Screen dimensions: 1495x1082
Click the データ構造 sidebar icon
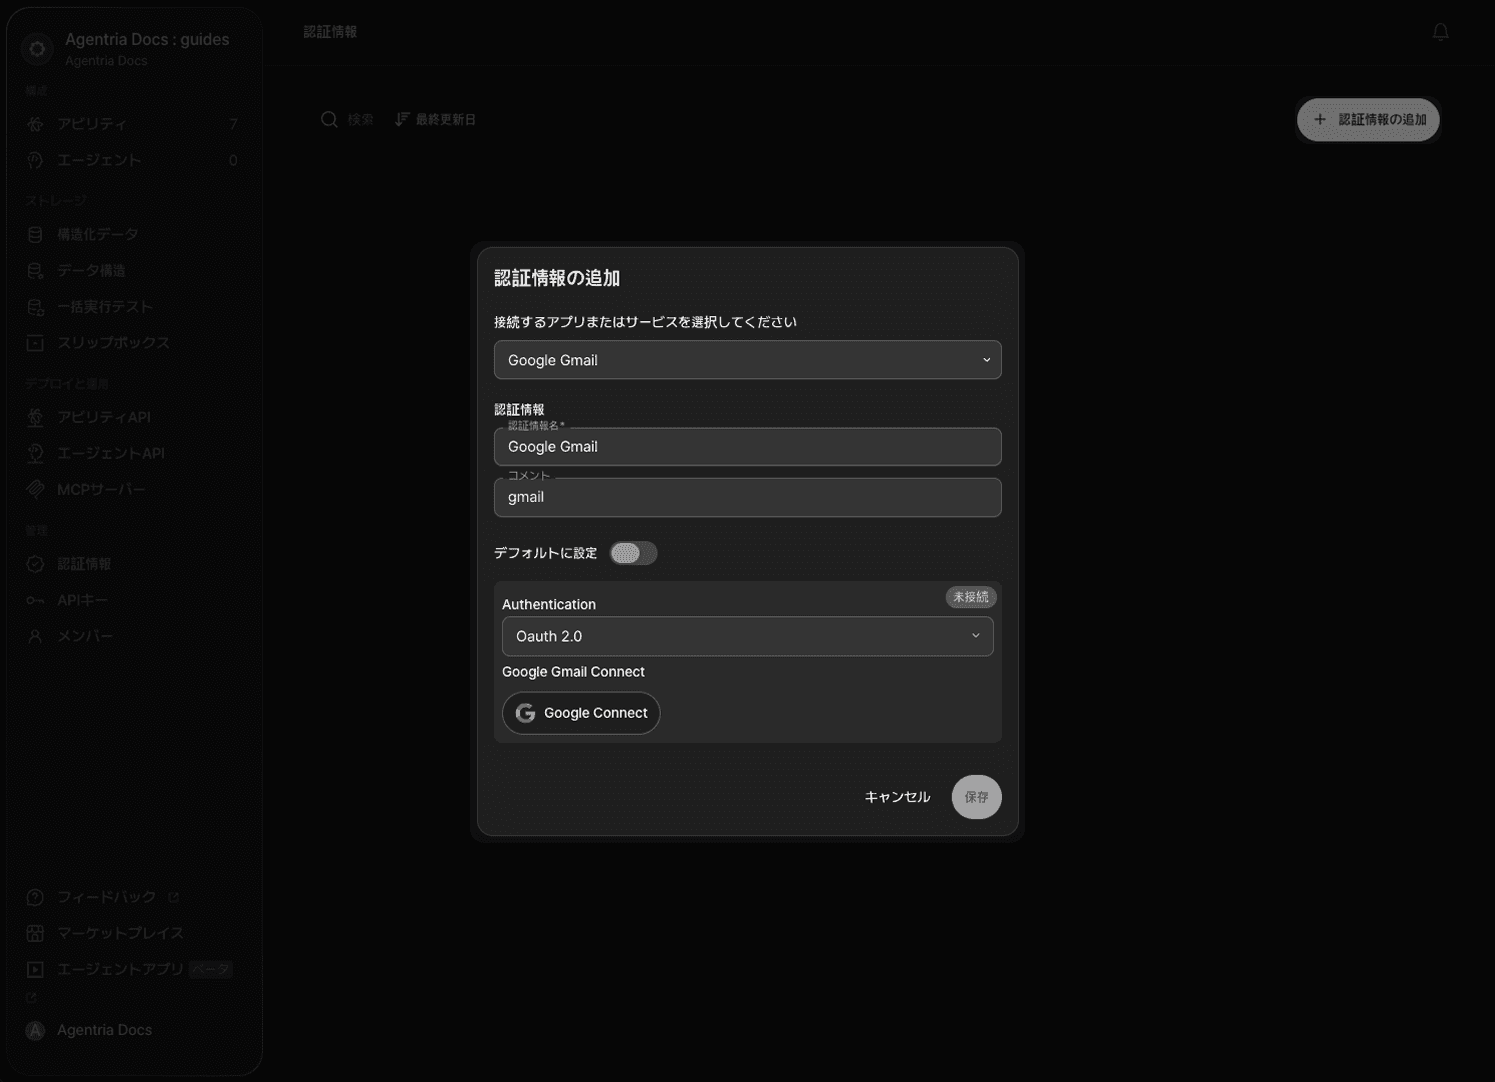pyautogui.click(x=35, y=271)
